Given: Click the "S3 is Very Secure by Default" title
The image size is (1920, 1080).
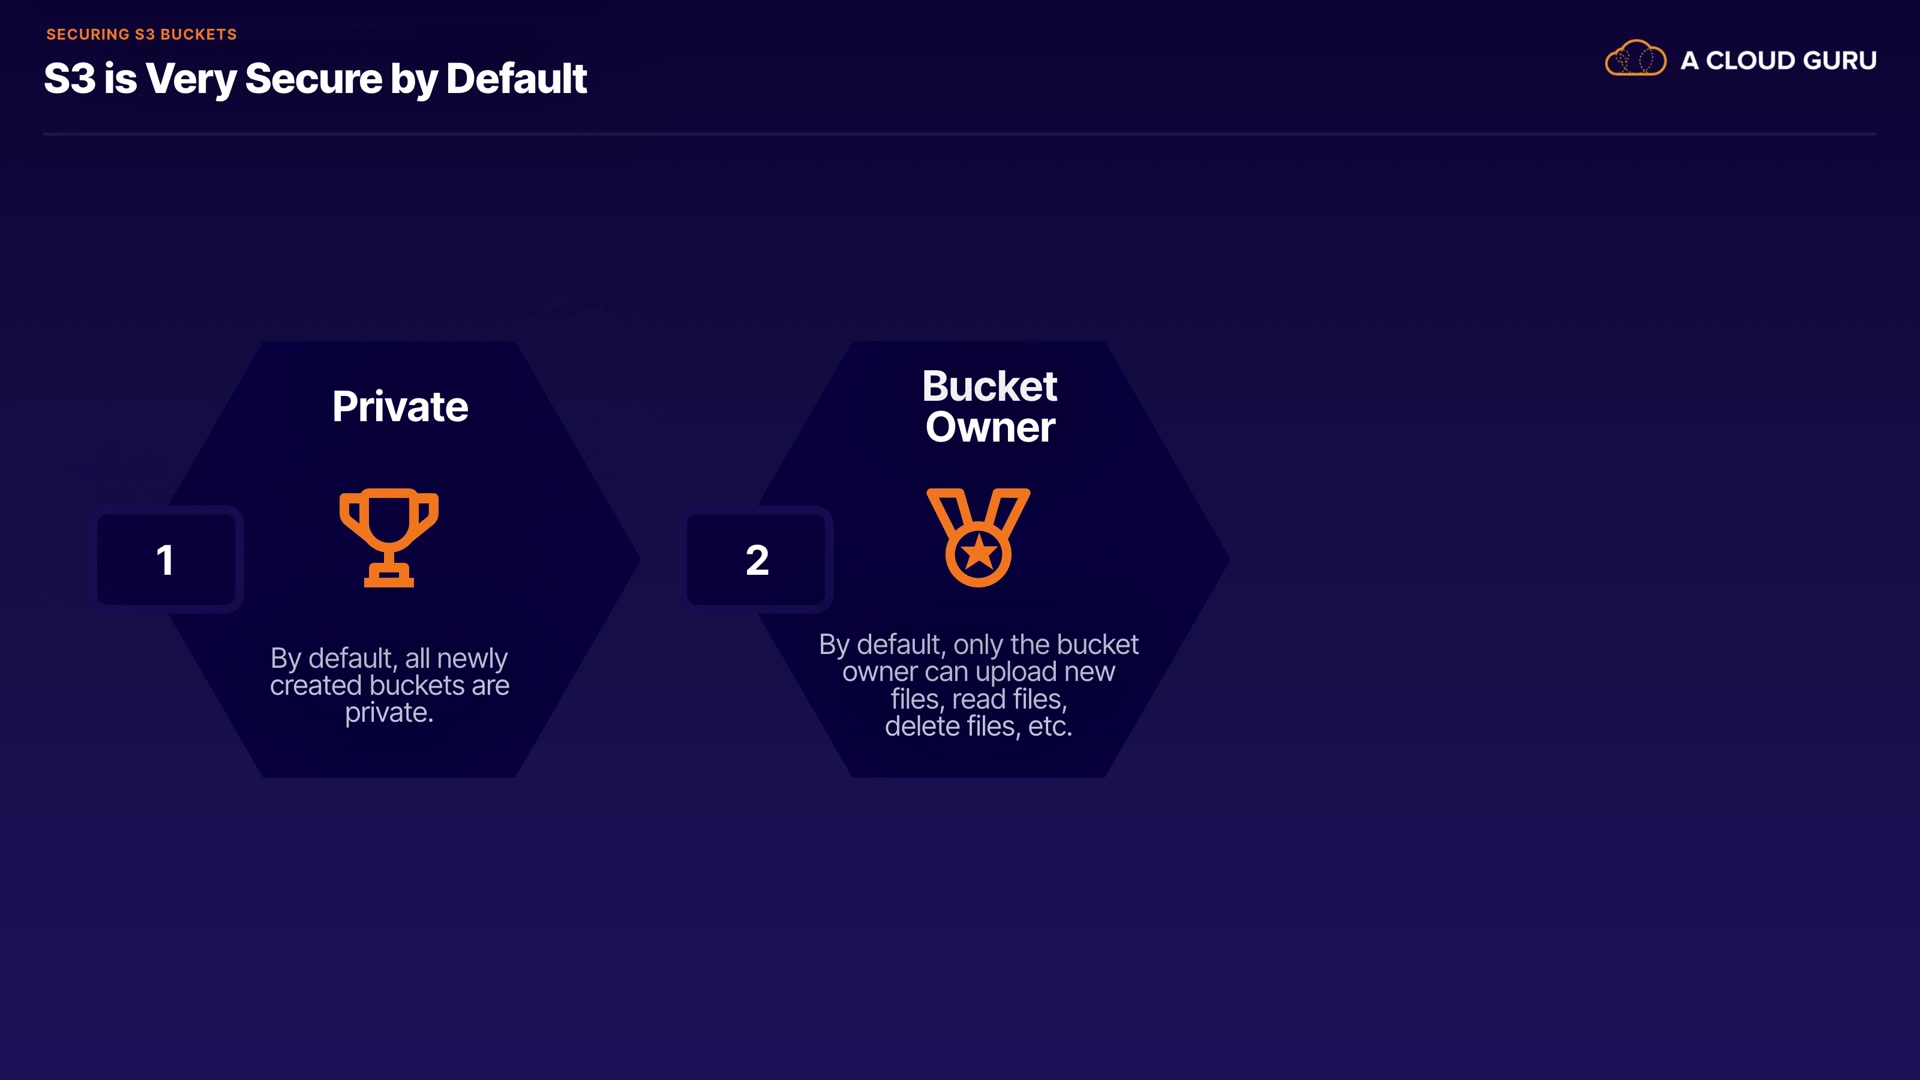Looking at the screenshot, I should (315, 79).
